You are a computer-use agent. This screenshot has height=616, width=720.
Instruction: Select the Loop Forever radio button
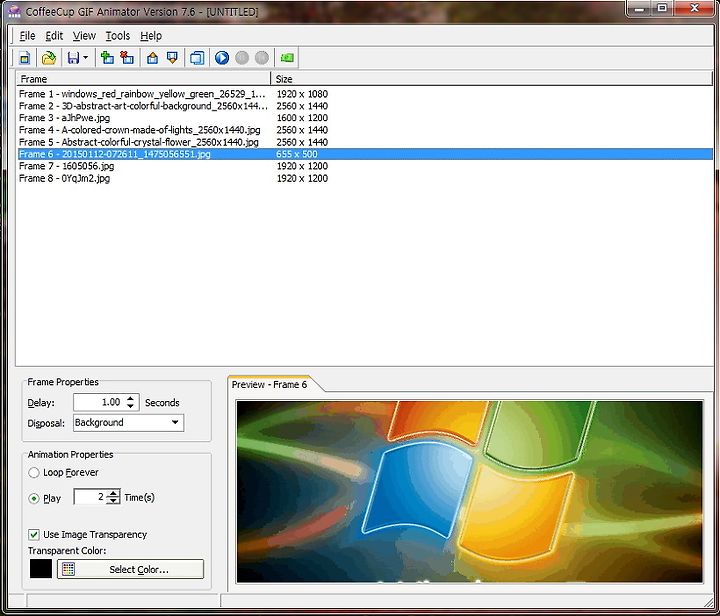(x=34, y=472)
